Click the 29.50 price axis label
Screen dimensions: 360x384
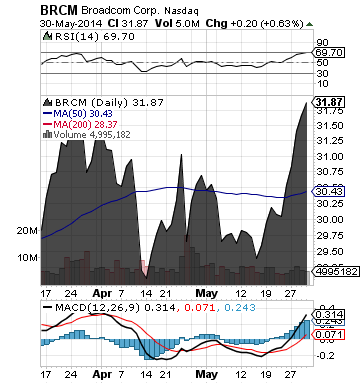pos(330,251)
